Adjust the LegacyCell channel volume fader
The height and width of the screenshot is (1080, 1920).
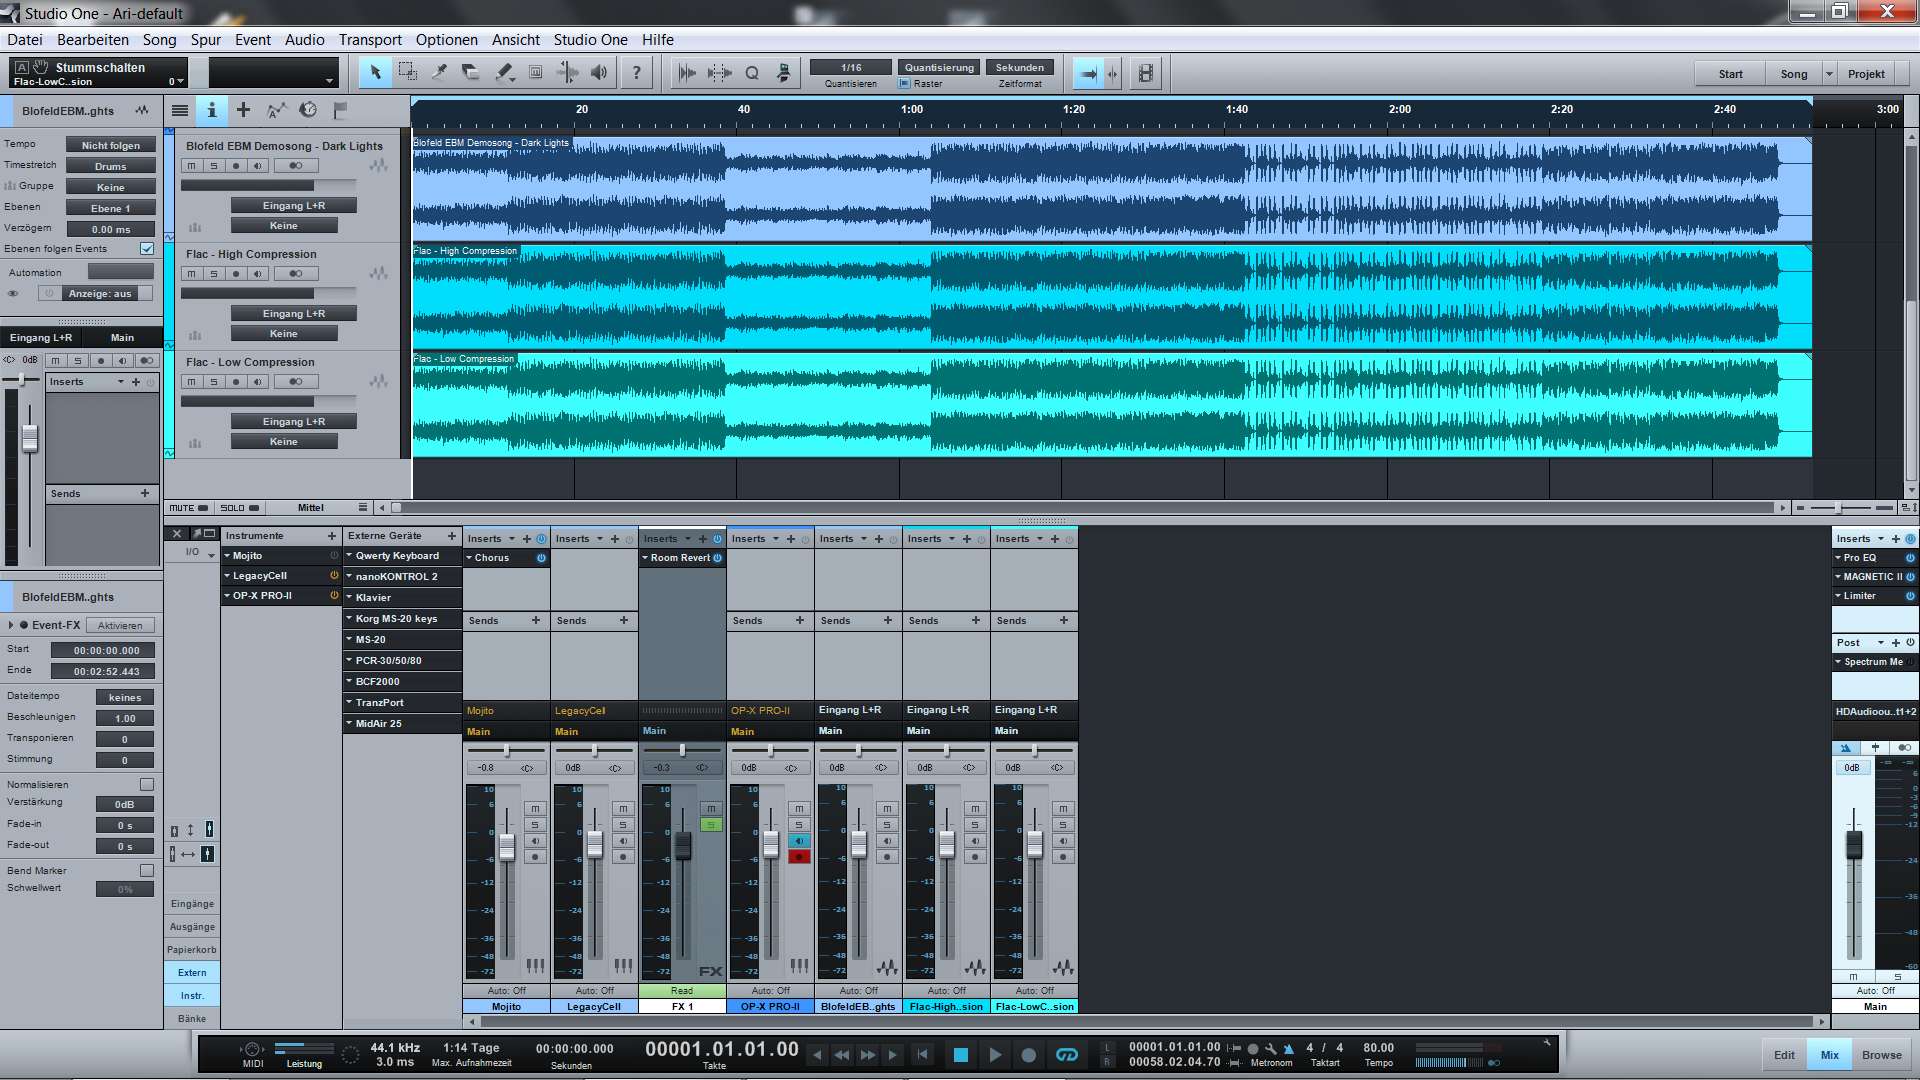[595, 845]
